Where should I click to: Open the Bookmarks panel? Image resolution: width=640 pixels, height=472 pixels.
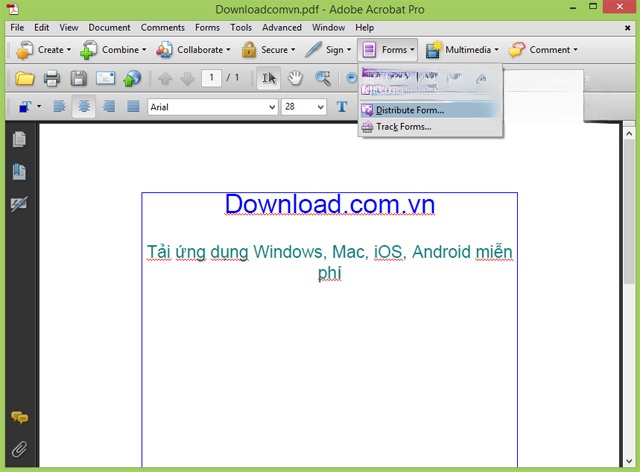coord(19,171)
